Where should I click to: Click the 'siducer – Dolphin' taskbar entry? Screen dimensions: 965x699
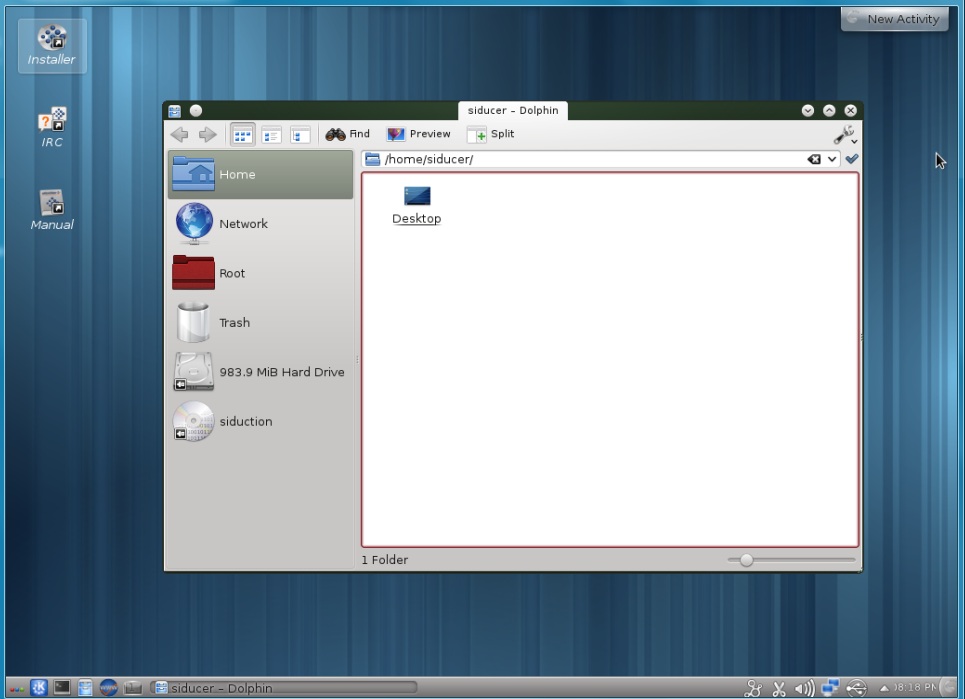[284, 687]
